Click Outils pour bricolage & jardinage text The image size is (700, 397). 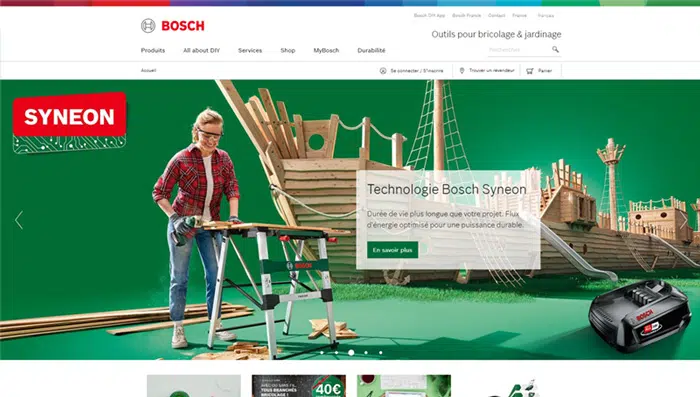click(496, 34)
